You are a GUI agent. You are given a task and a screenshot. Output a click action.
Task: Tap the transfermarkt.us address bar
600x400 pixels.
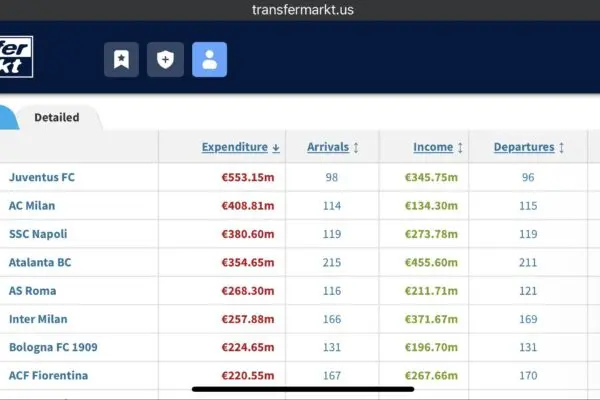pyautogui.click(x=300, y=10)
